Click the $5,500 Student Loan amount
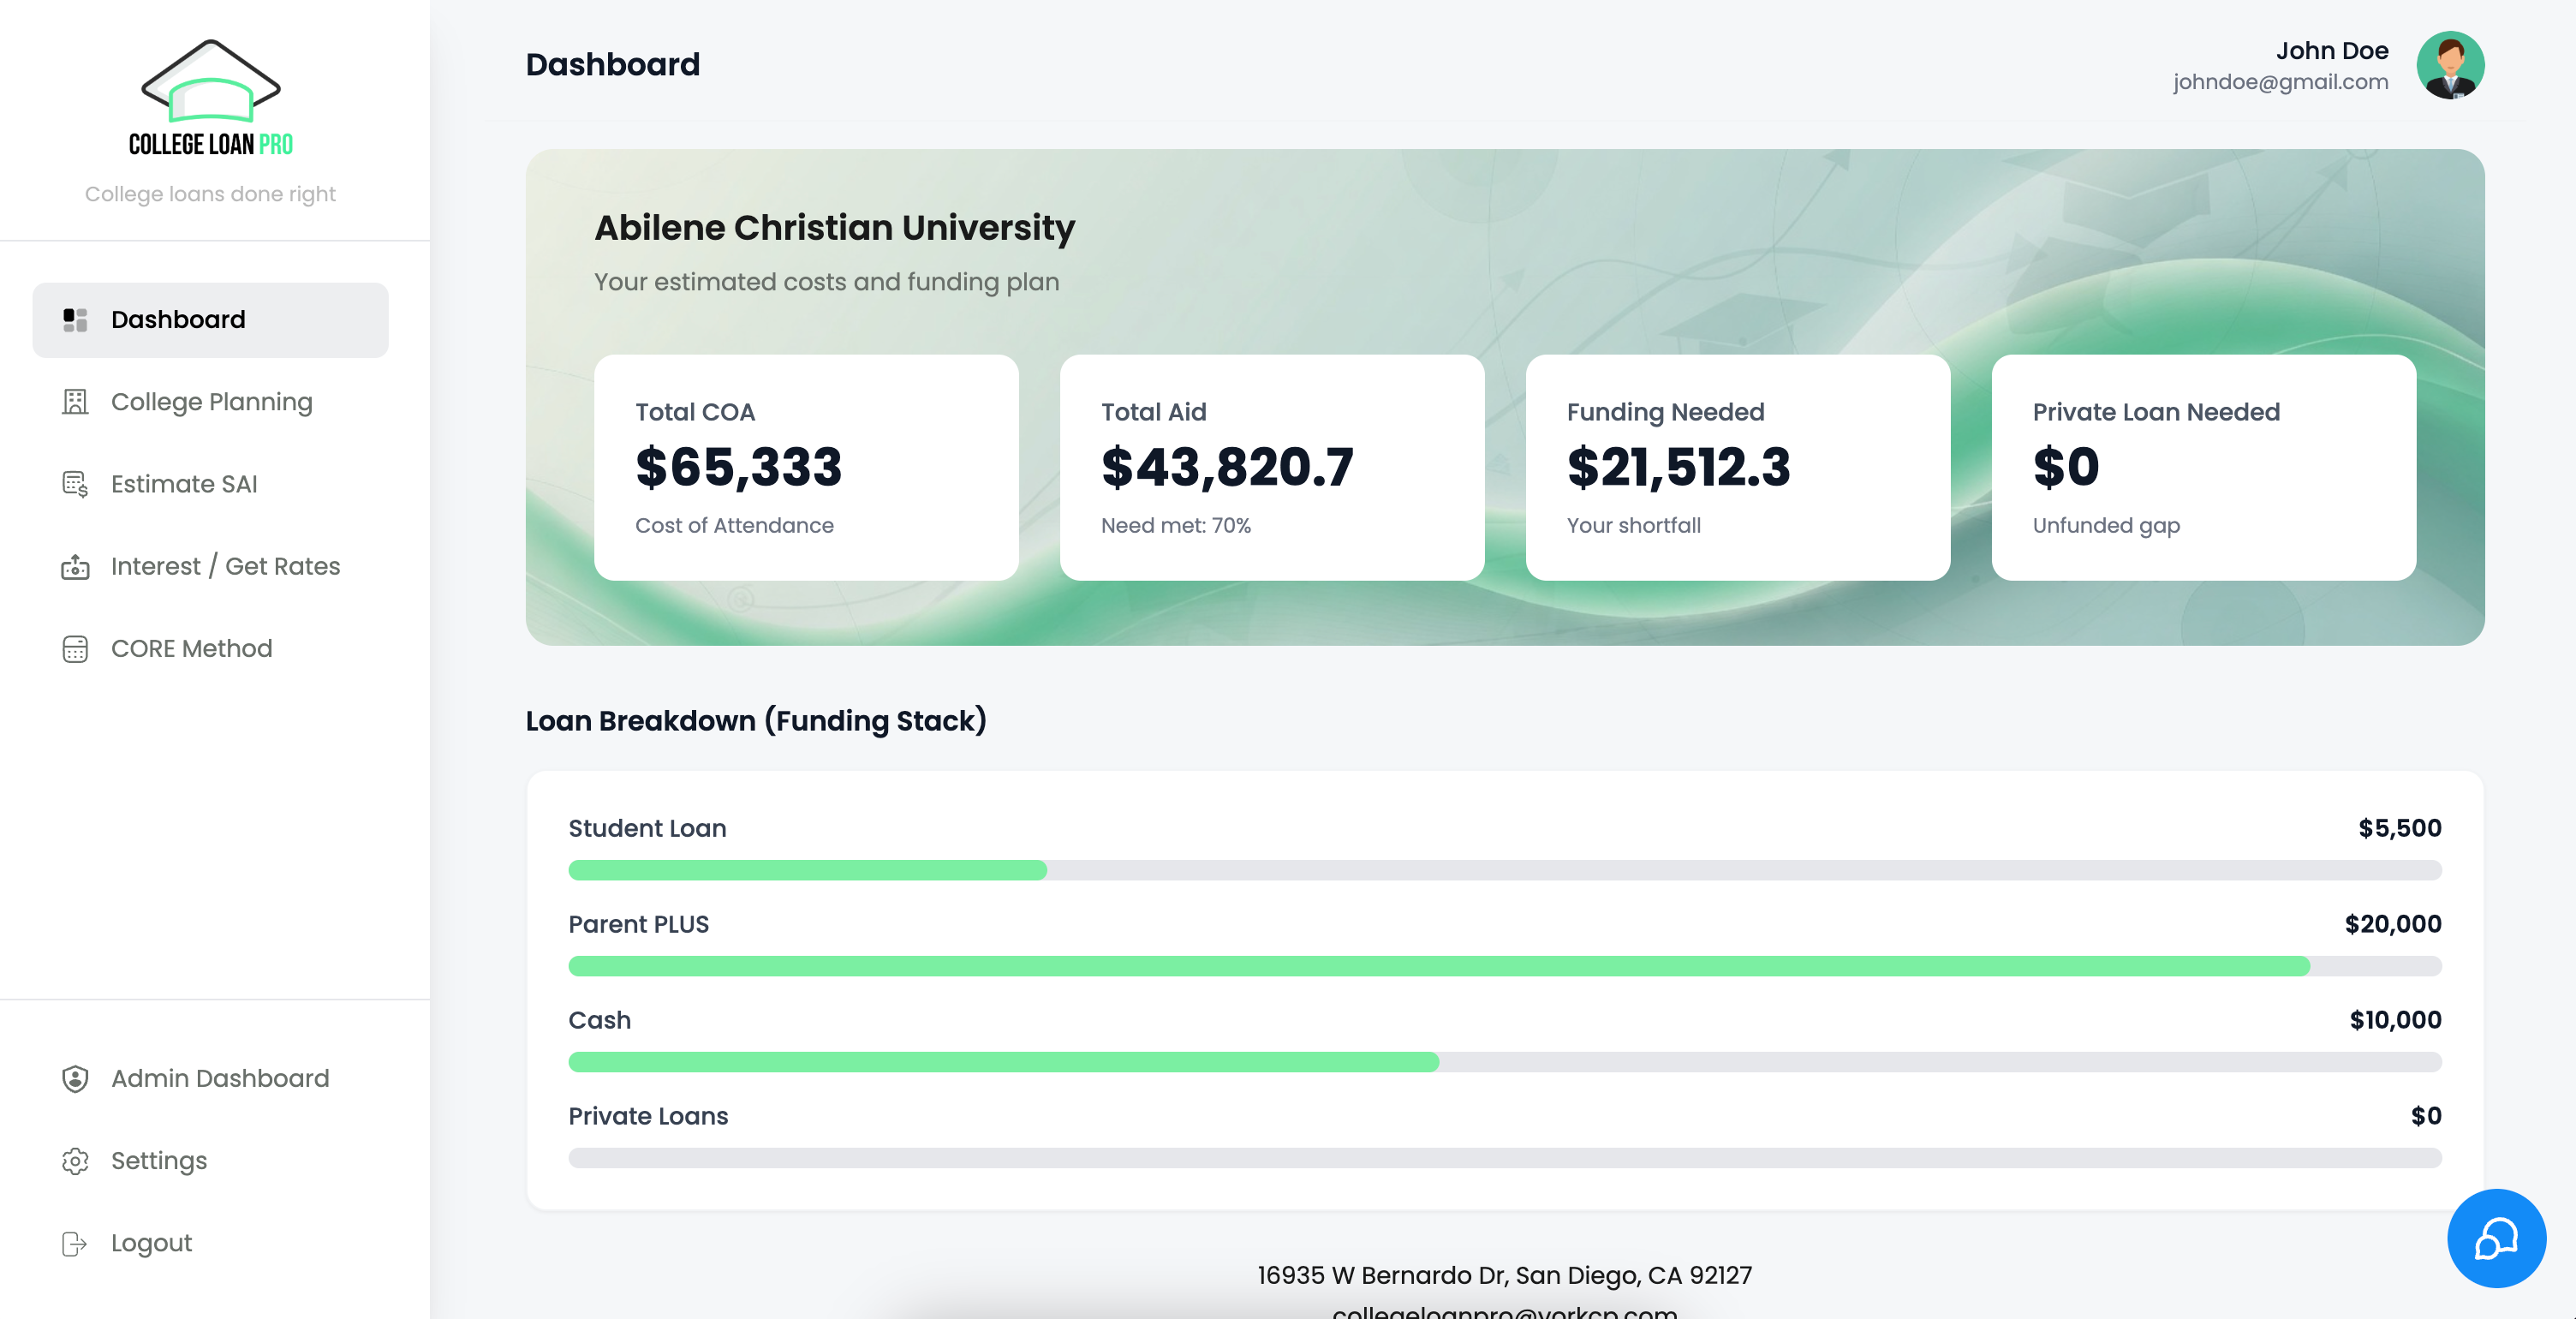The image size is (2576, 1319). point(2399,828)
